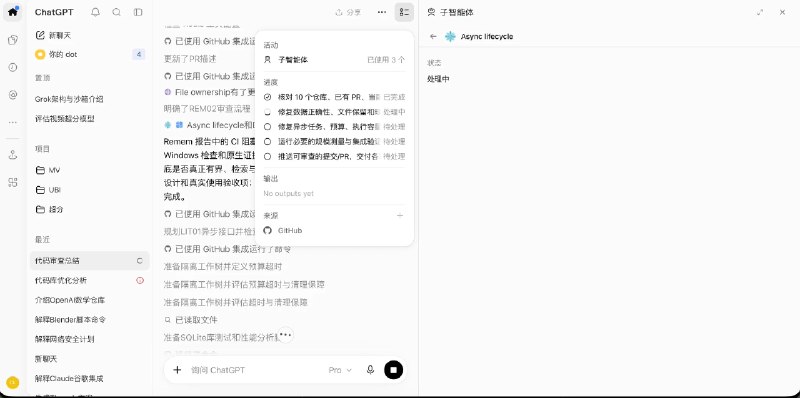The width and height of the screenshot is (800, 398).
Task: Expand the 子智能体 side panel to full size
Action: (760, 12)
